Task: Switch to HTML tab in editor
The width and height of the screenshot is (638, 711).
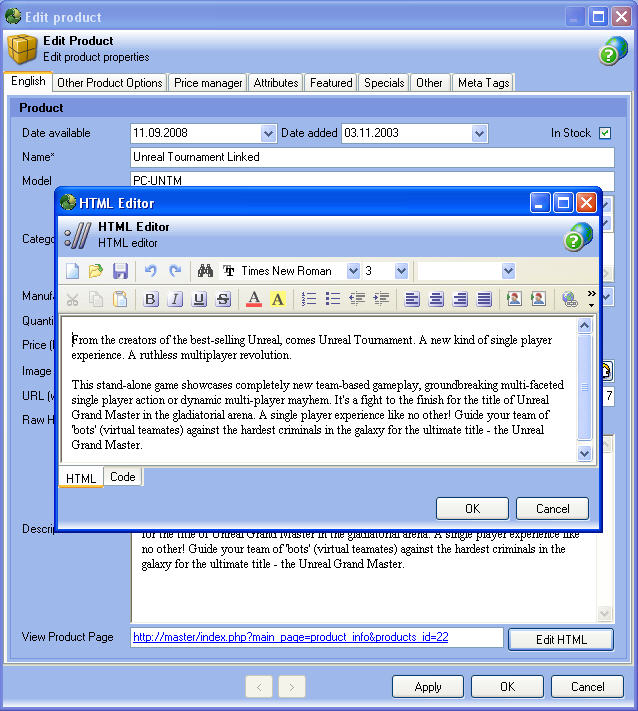Action: tap(81, 478)
